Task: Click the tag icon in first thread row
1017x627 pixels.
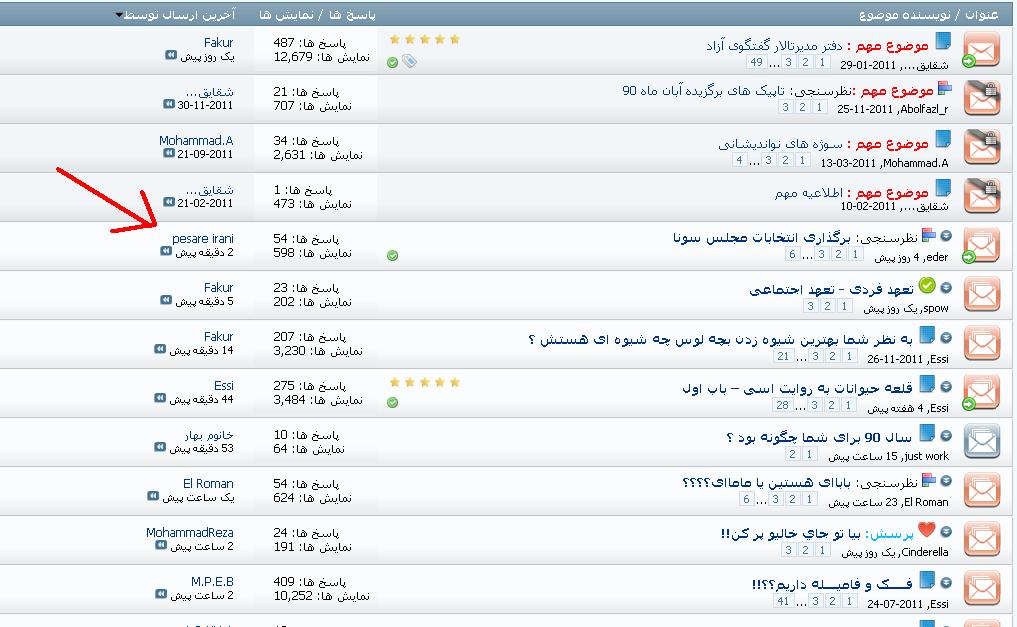Action: tap(409, 62)
